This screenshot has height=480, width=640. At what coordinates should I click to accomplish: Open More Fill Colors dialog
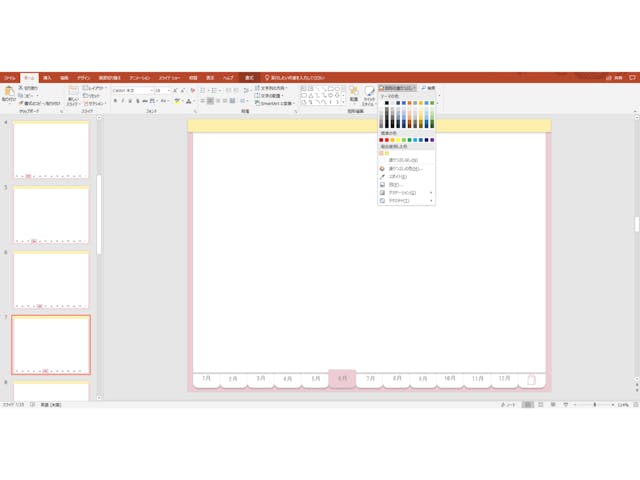point(400,169)
